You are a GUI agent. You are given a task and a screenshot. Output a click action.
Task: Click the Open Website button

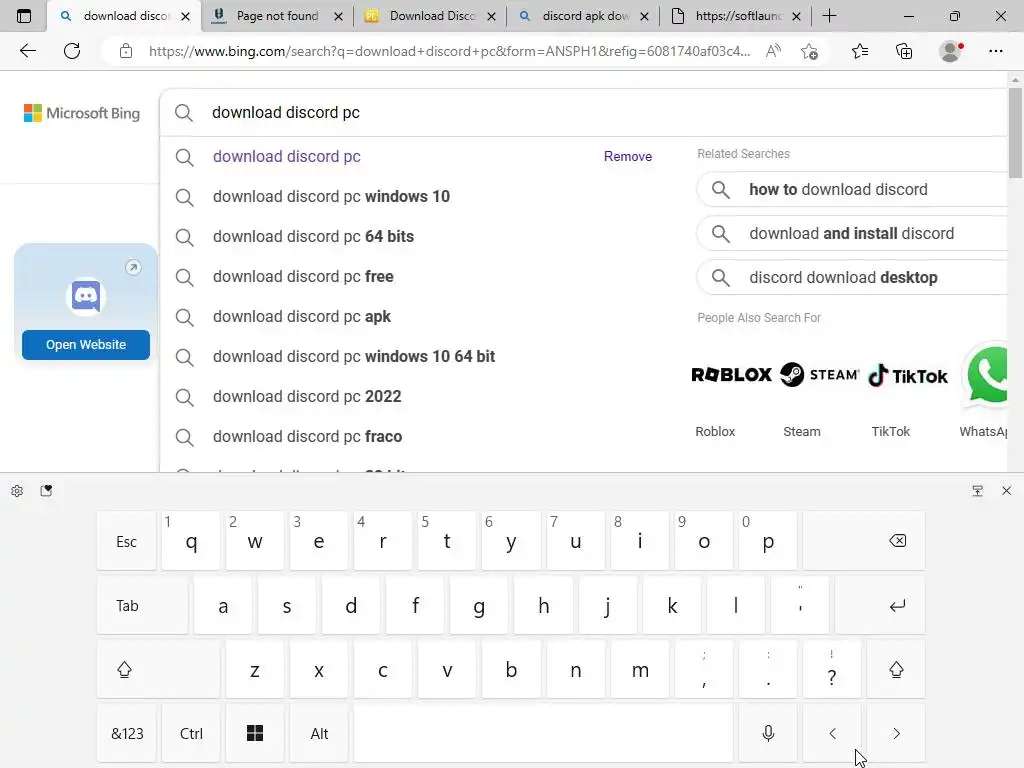click(86, 345)
